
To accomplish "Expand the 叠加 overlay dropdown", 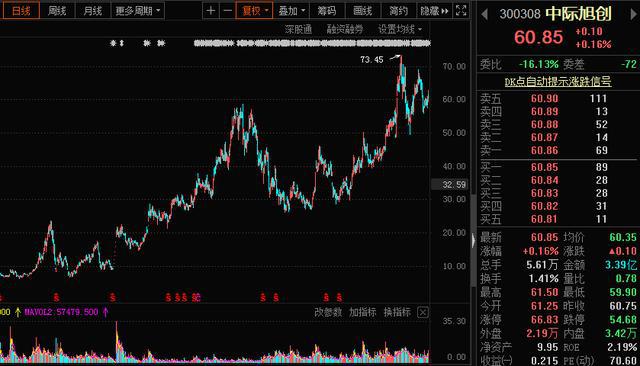I will point(291,11).
